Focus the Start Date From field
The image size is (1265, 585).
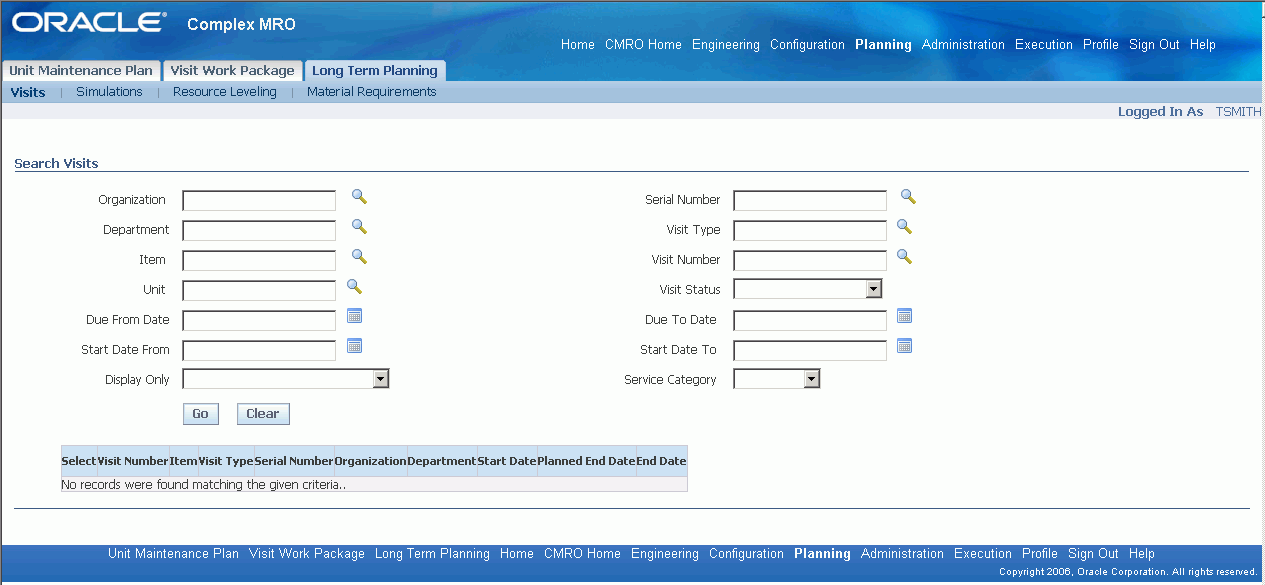coord(260,351)
